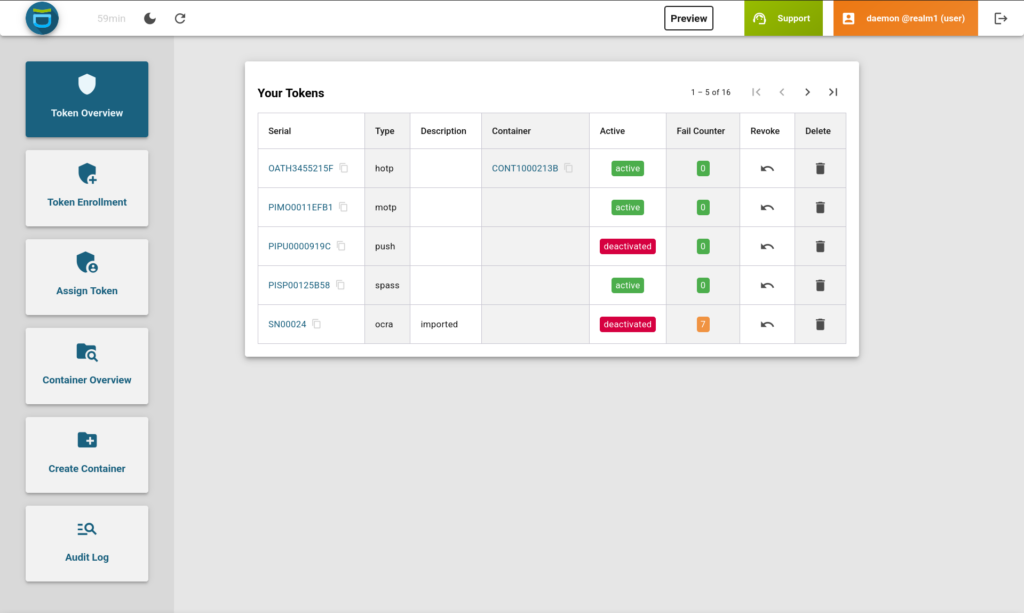
Task: Delete the OATH3455215F token
Action: coord(820,168)
